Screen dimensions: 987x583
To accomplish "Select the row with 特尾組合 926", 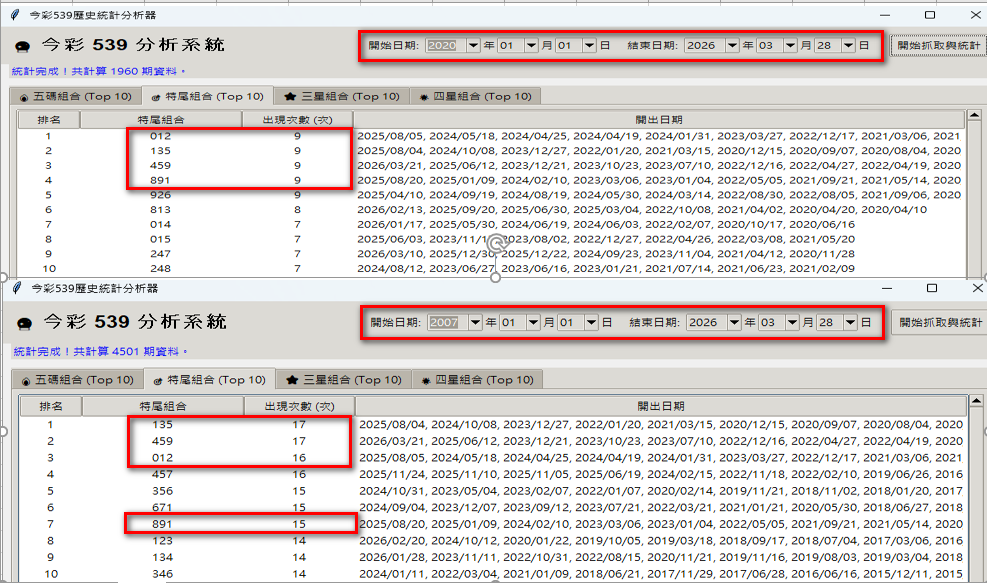I will click(x=161, y=195).
